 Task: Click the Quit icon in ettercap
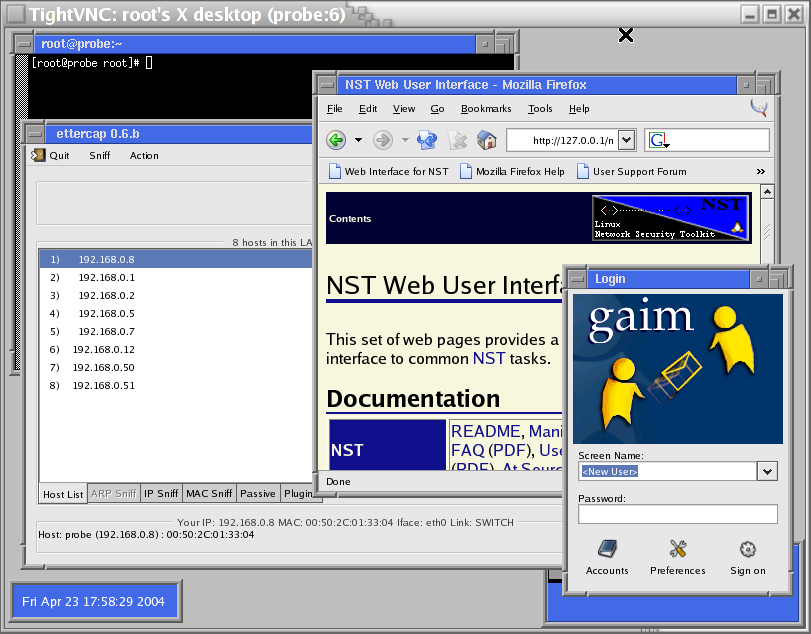coord(41,155)
